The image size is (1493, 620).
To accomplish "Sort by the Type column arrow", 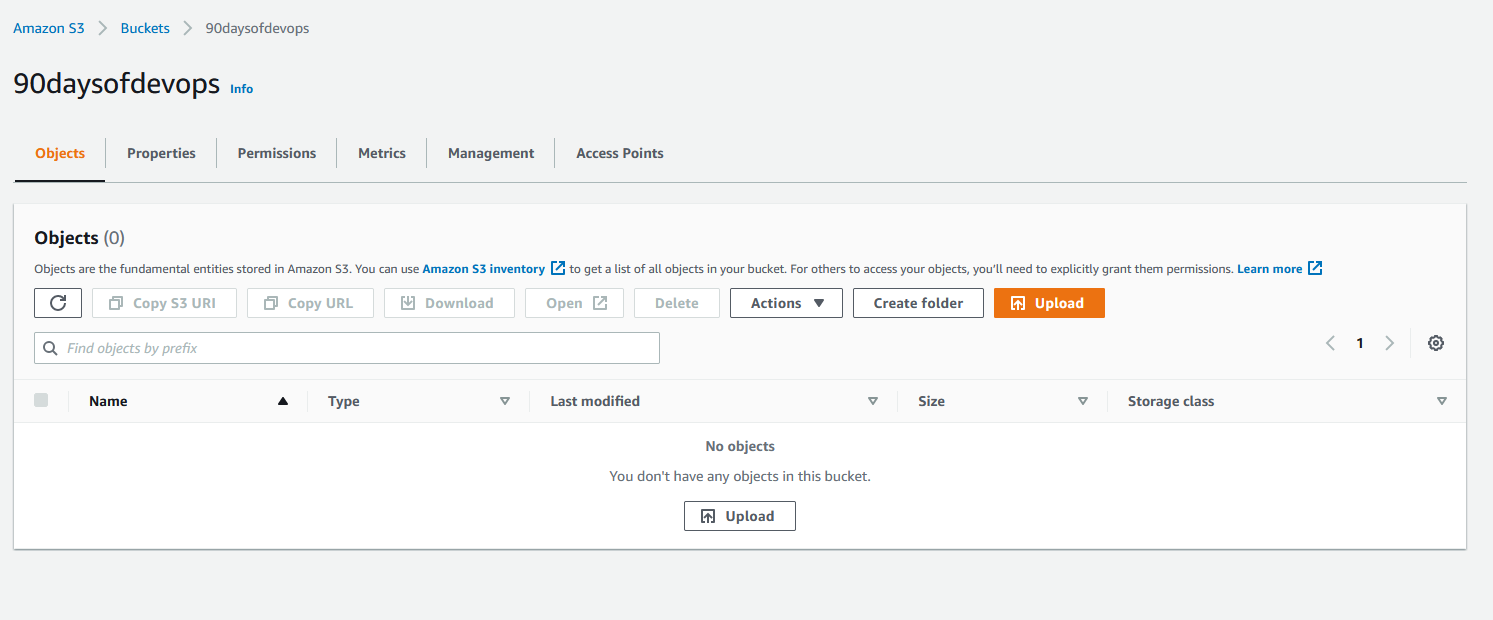I will point(505,401).
